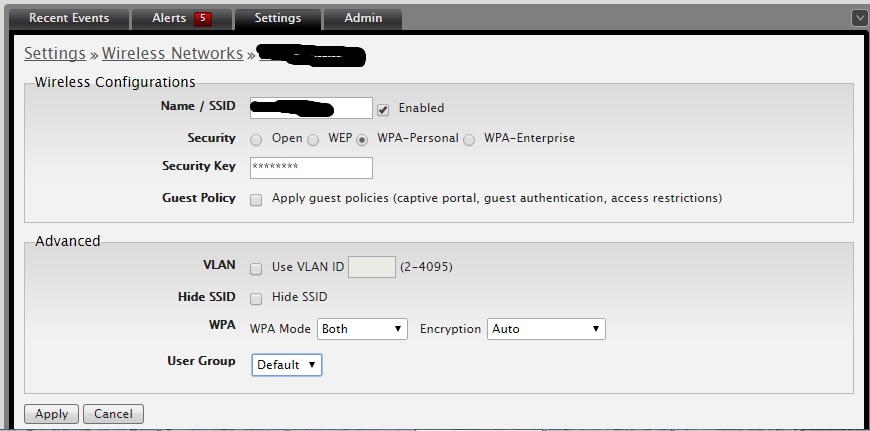
Task: Click the Security Key field
Action: [311, 168]
